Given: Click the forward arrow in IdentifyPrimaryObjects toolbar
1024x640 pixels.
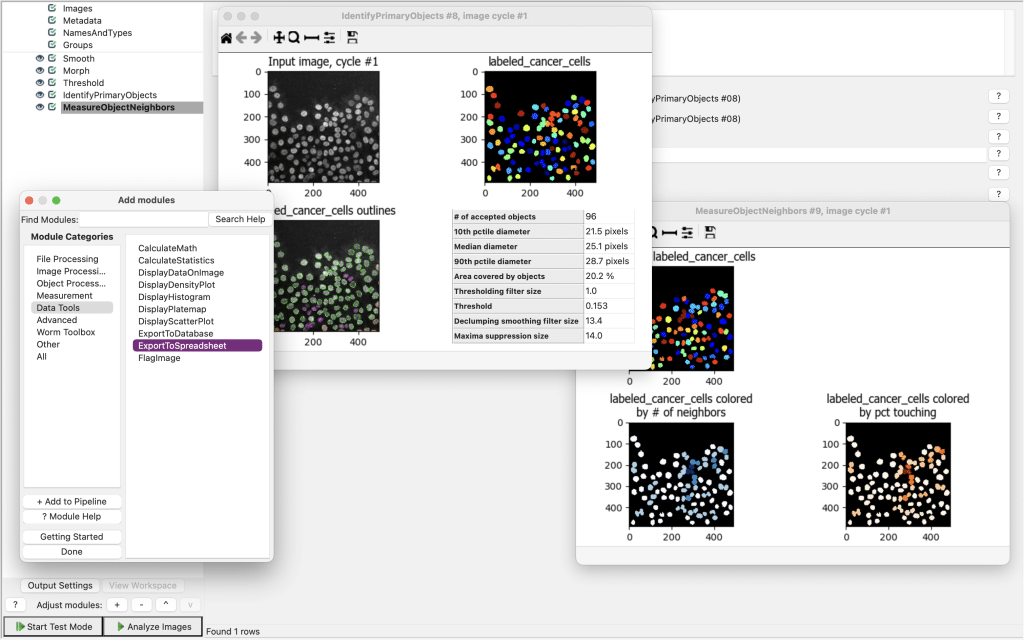Looking at the screenshot, I should click(x=256, y=38).
